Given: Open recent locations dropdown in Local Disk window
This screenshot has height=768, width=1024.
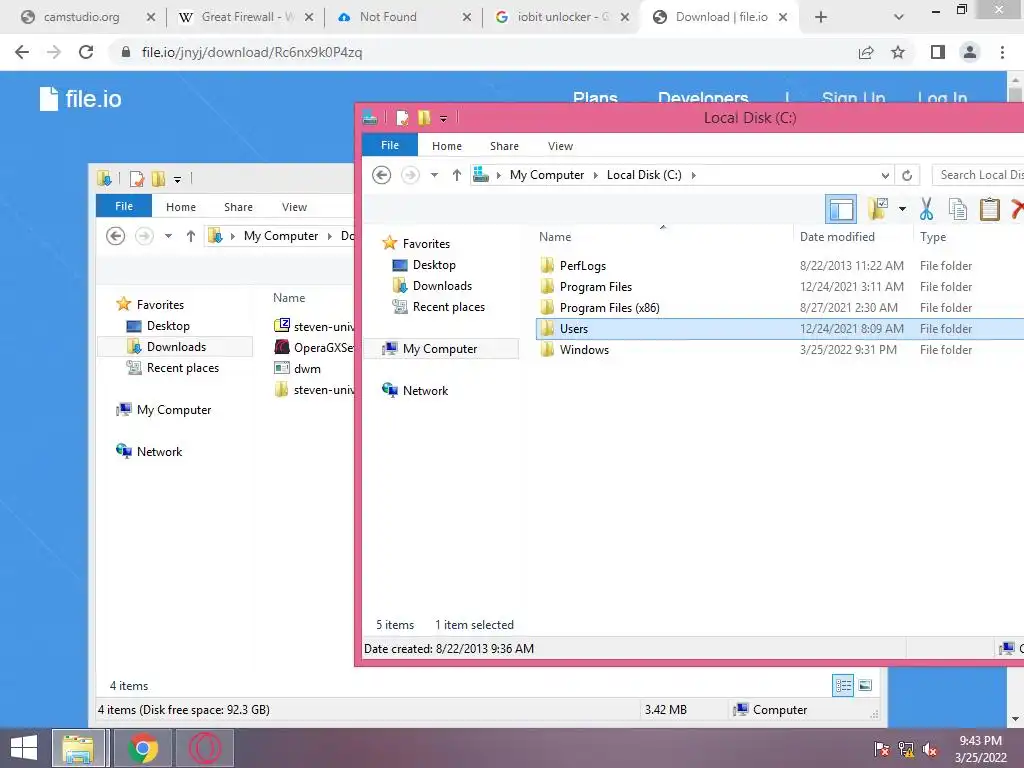Looking at the screenshot, I should 434,175.
